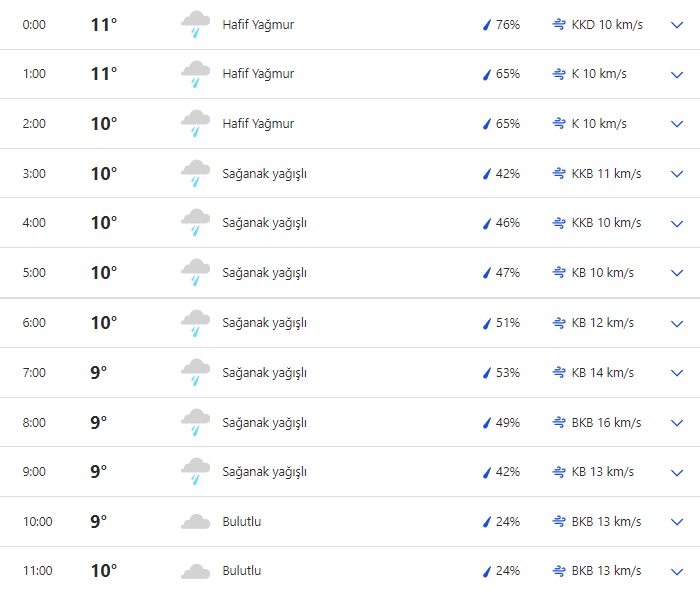700x594 pixels.
Task: Click the rain cloud icon at 0:00
Action: (195, 25)
